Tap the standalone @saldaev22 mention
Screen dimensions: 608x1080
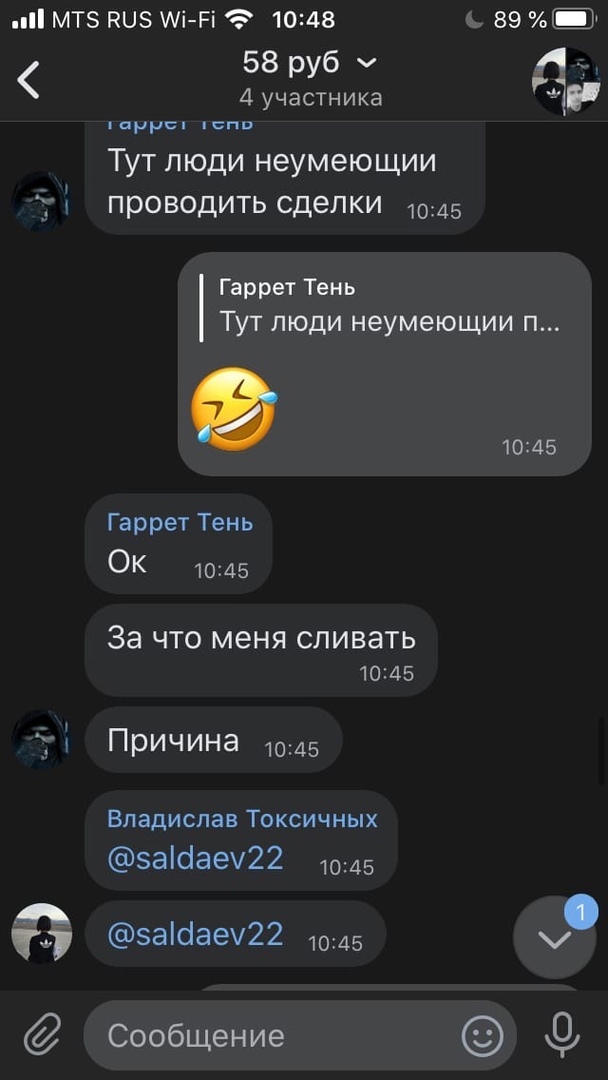coord(196,935)
